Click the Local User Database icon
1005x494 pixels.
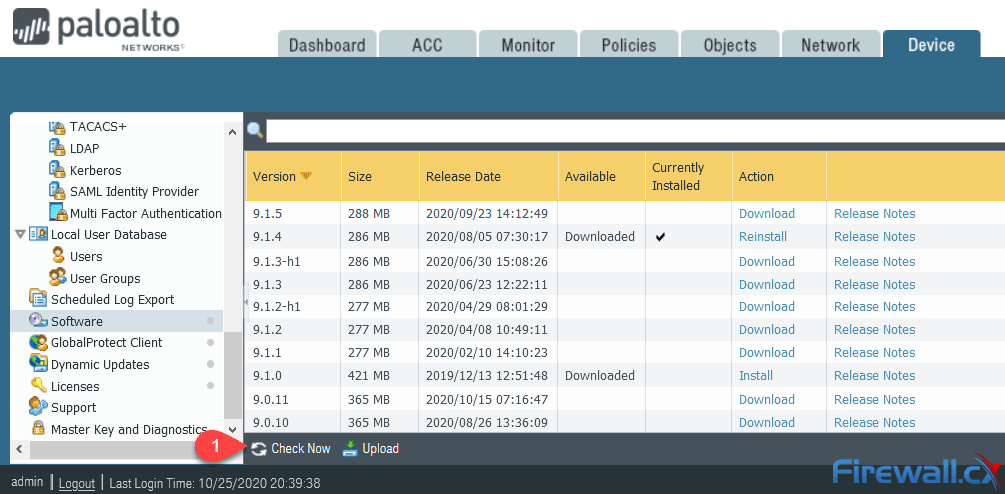pyautogui.click(x=38, y=235)
